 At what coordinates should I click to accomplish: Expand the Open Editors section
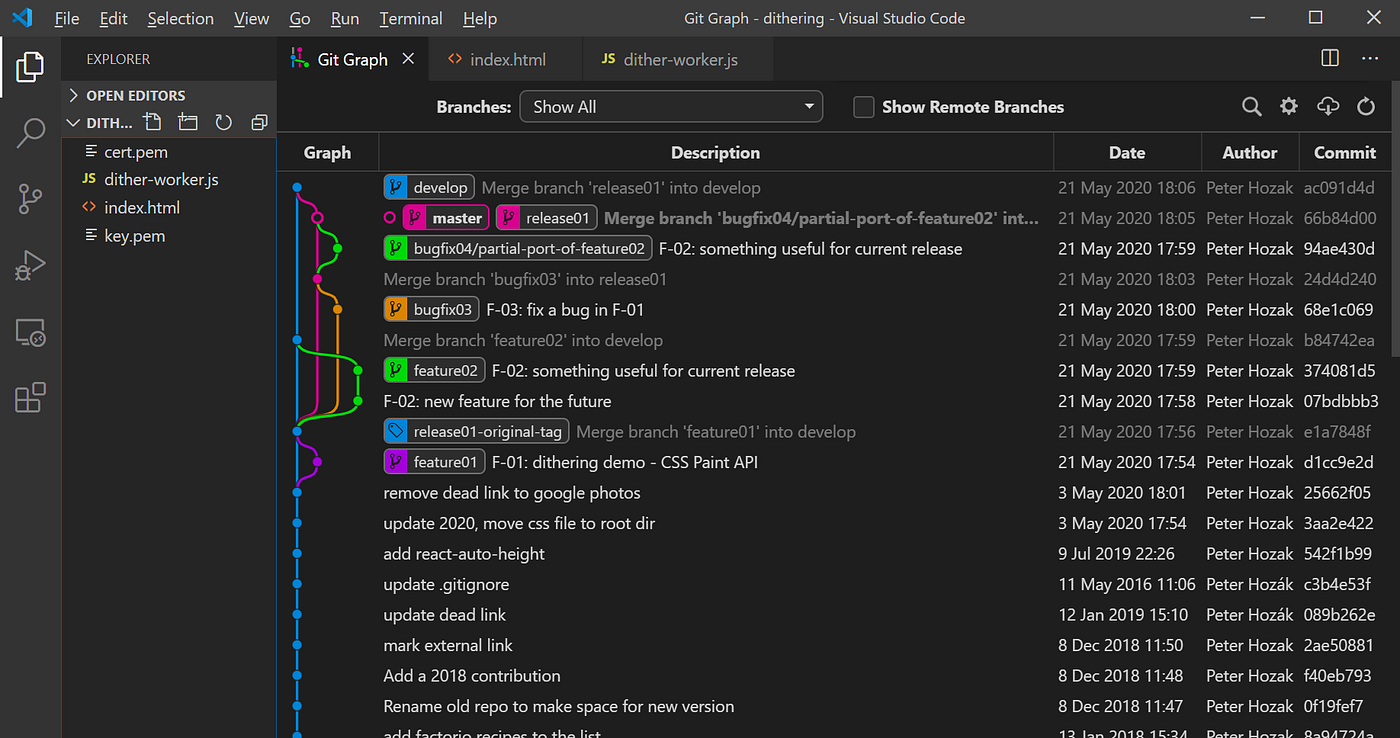[x=168, y=95]
